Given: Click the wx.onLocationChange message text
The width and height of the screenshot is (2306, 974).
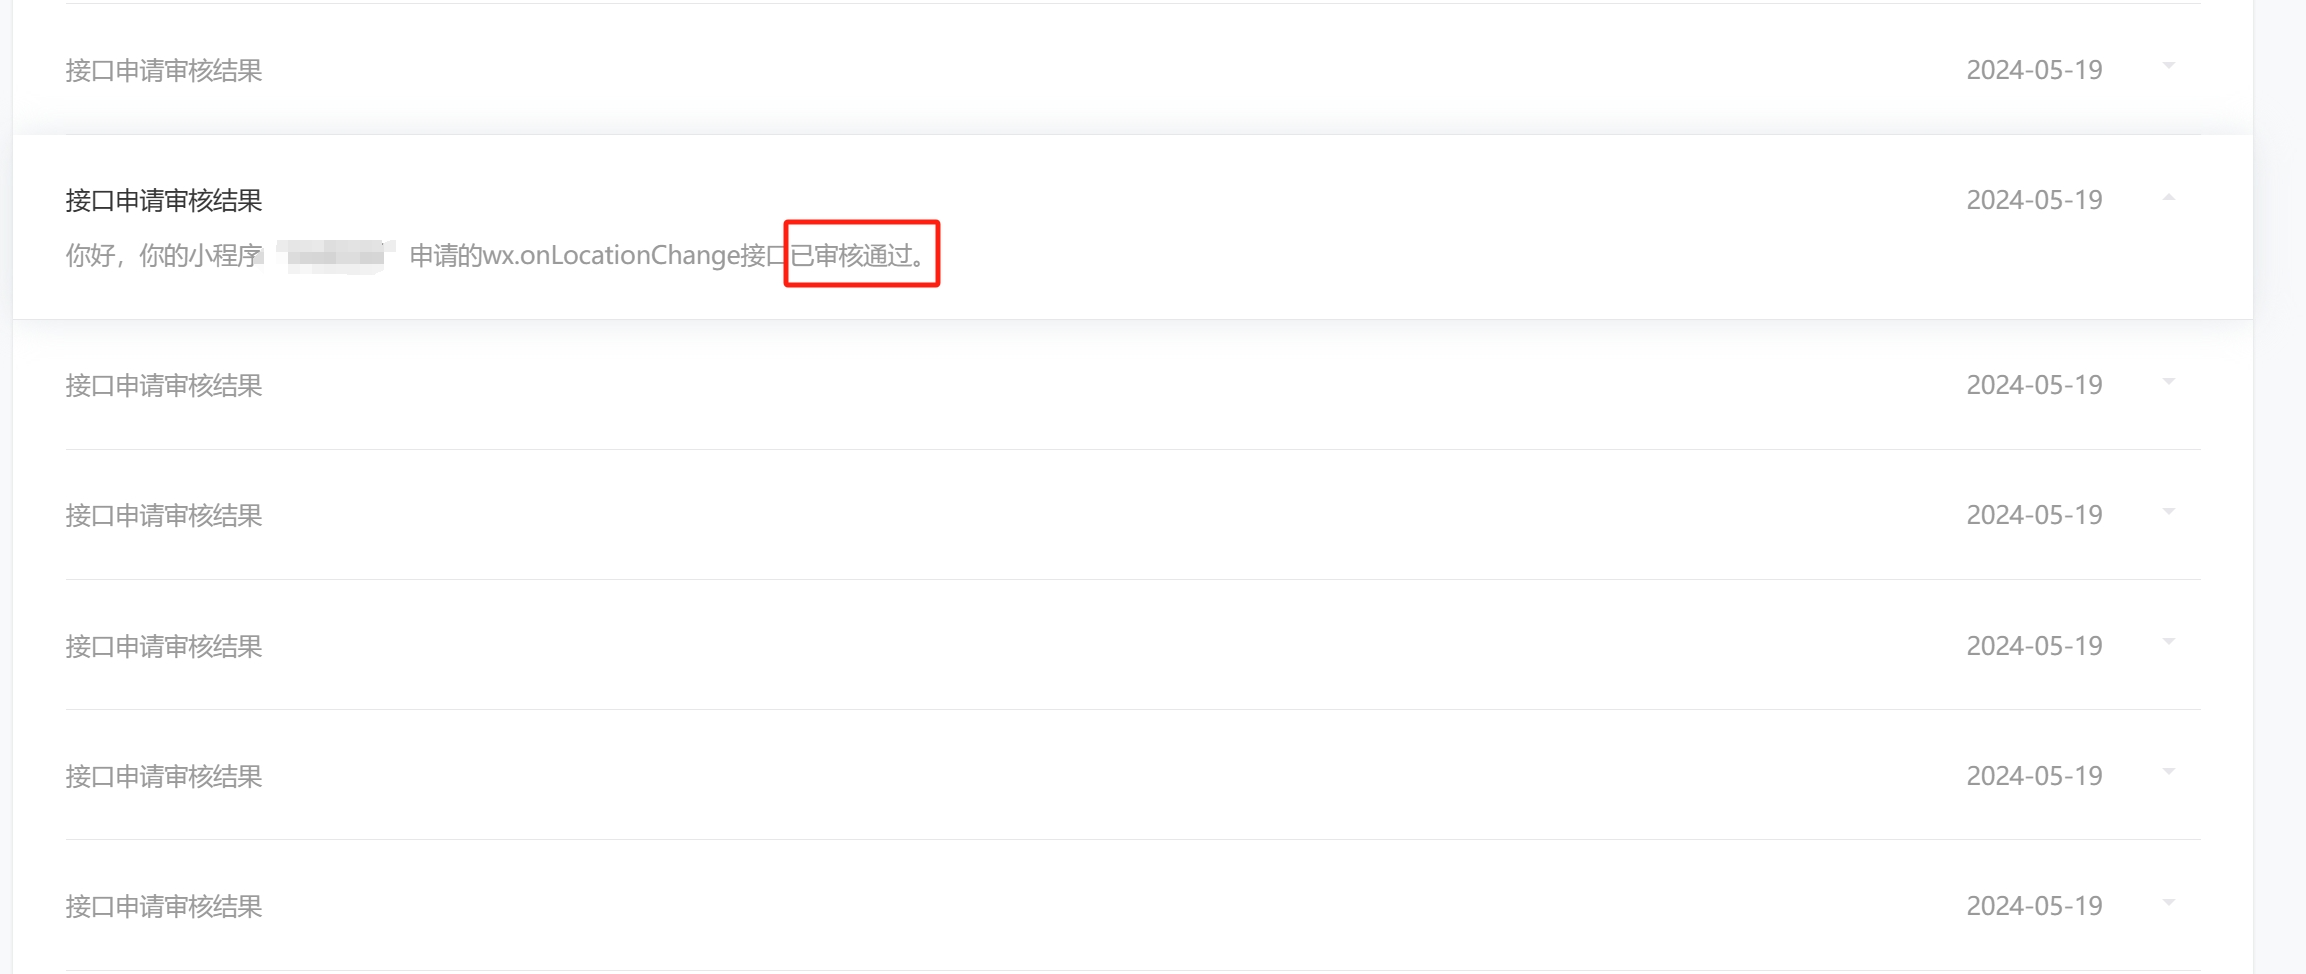Looking at the screenshot, I should tap(612, 256).
